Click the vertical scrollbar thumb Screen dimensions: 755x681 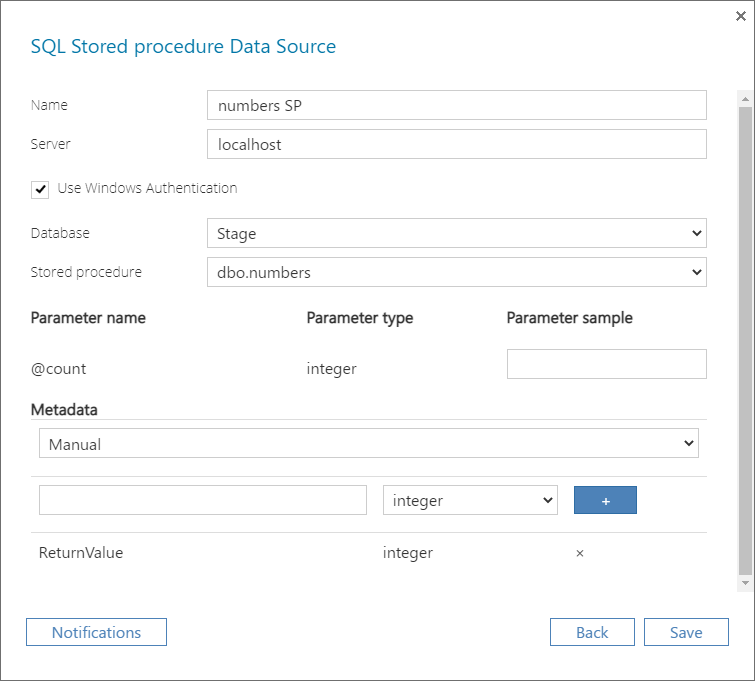745,340
